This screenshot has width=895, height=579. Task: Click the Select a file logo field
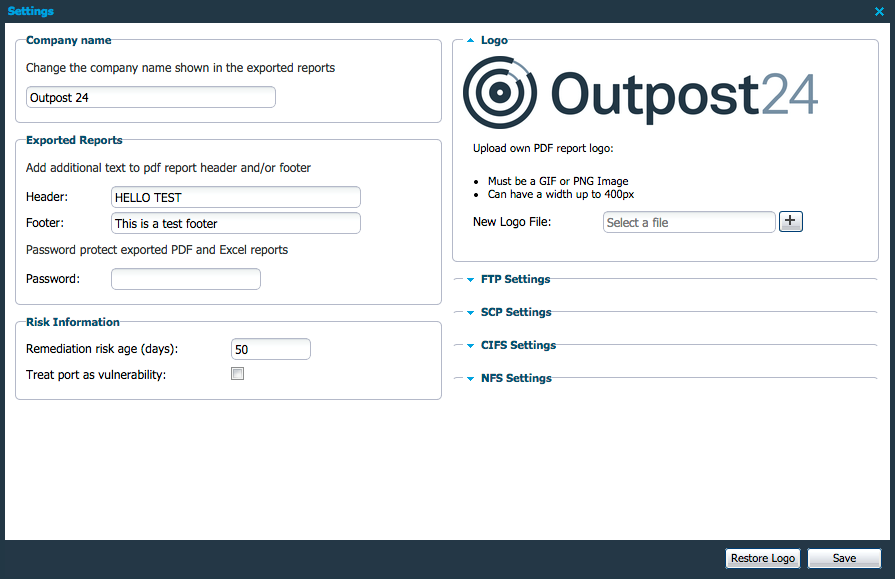[x=688, y=221]
